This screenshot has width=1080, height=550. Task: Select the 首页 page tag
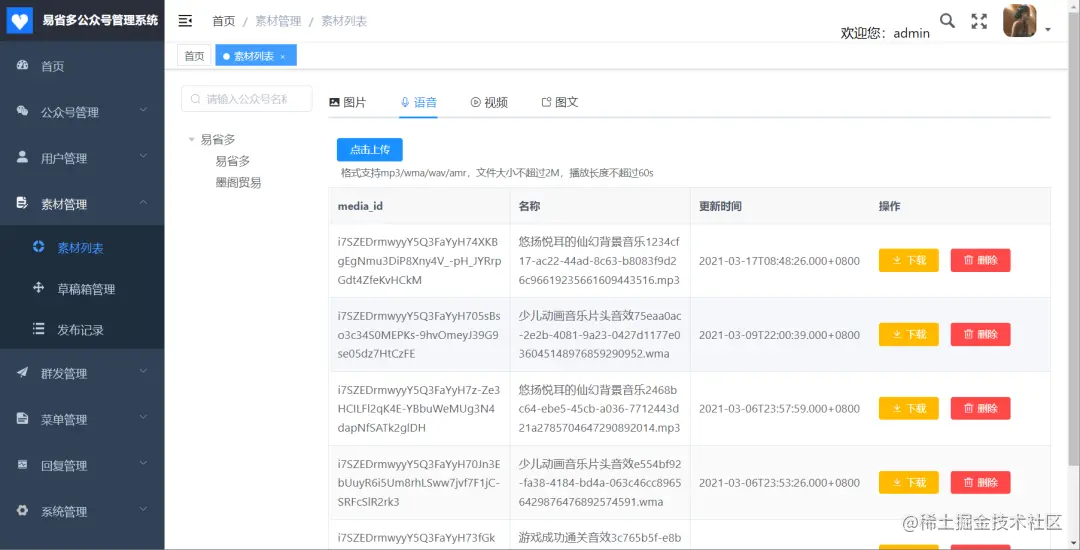tap(194, 56)
